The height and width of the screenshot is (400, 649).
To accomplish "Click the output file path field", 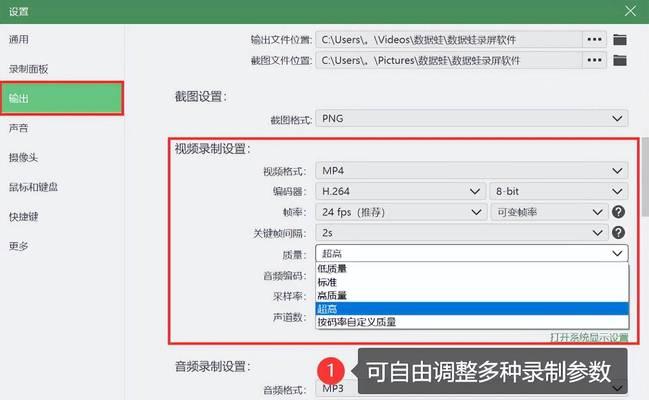I will 449,40.
